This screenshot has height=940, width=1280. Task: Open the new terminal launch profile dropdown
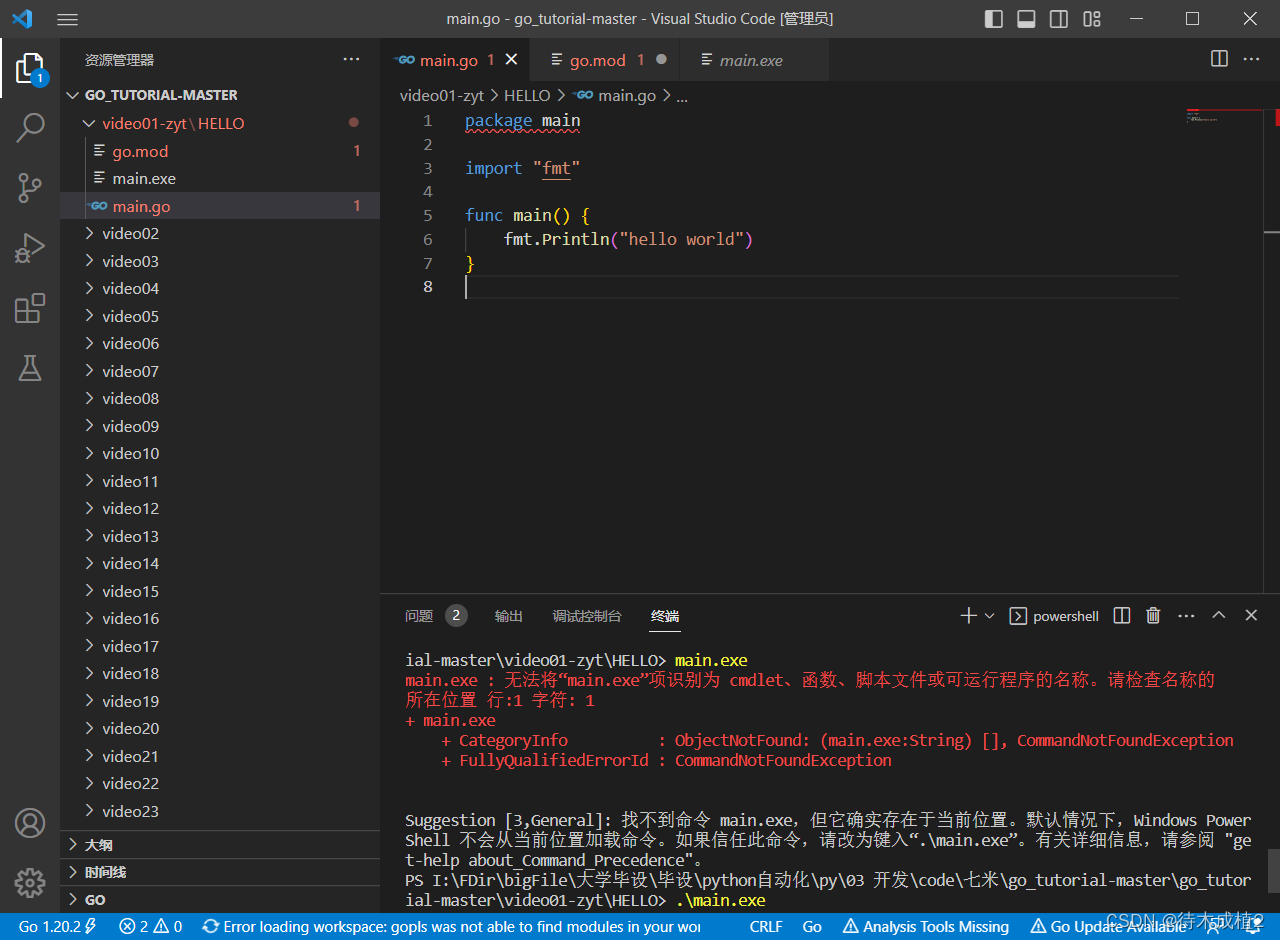pos(990,616)
